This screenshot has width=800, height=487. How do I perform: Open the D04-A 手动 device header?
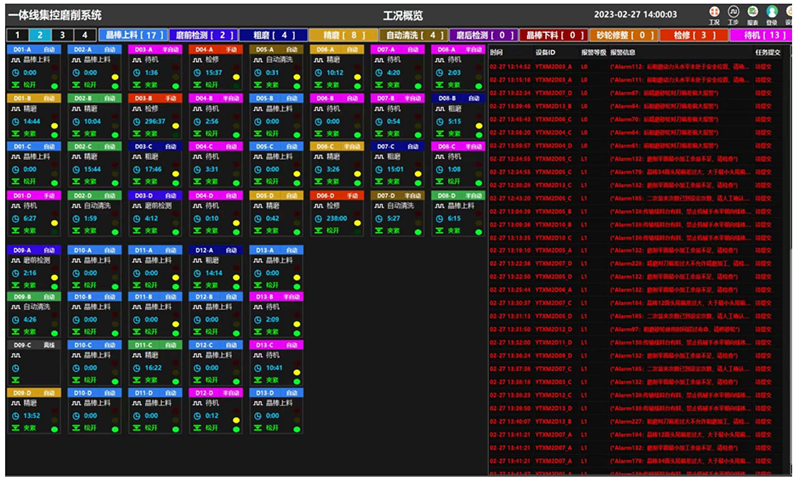pos(214,48)
